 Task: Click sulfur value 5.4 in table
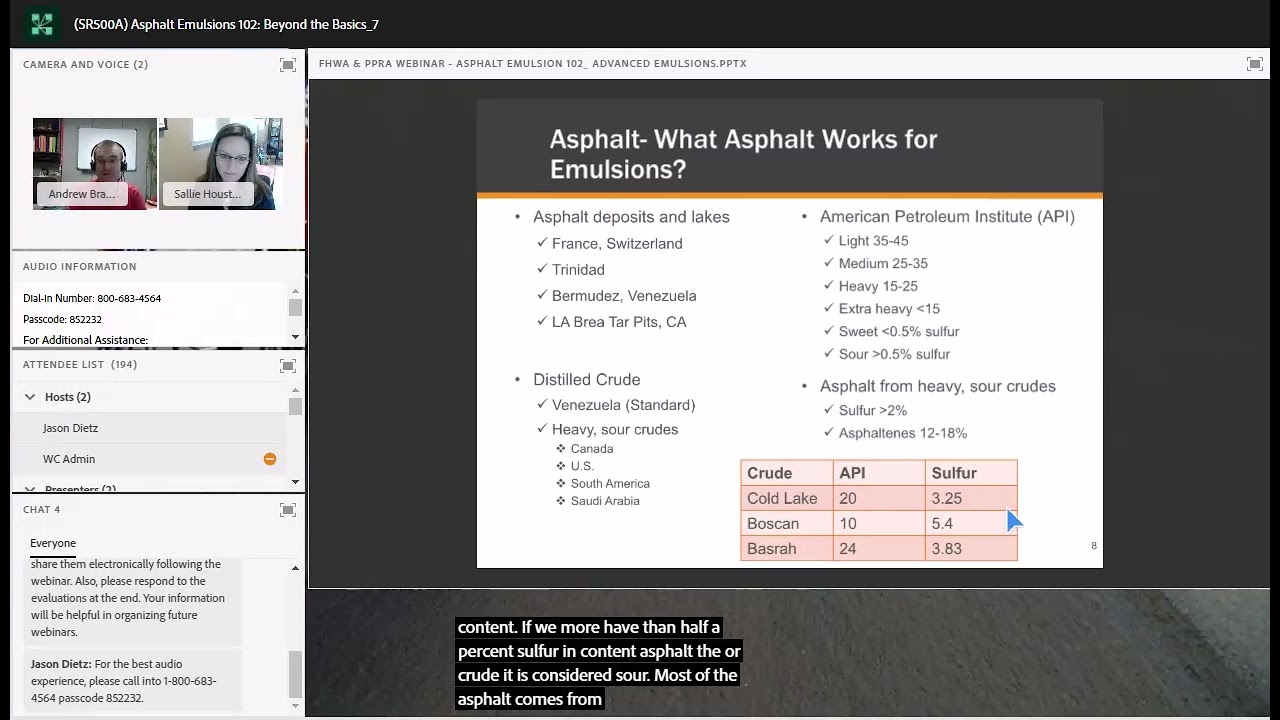click(942, 523)
